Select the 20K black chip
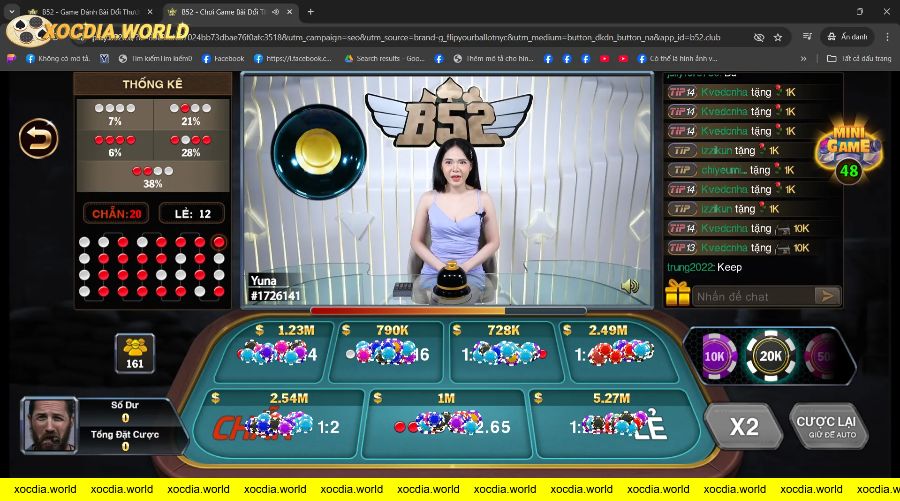The width and height of the screenshot is (900, 501). 770,356
